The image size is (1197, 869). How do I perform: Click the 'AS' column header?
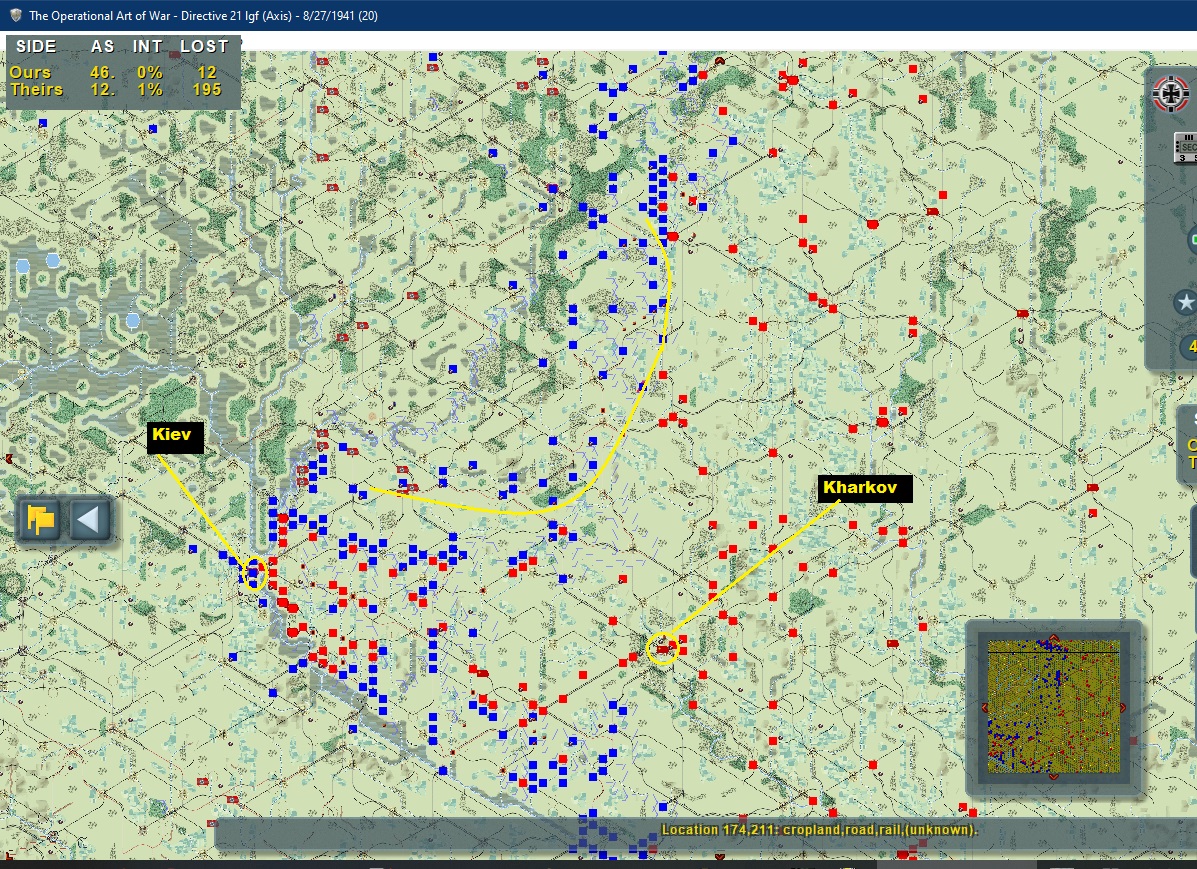coord(102,47)
